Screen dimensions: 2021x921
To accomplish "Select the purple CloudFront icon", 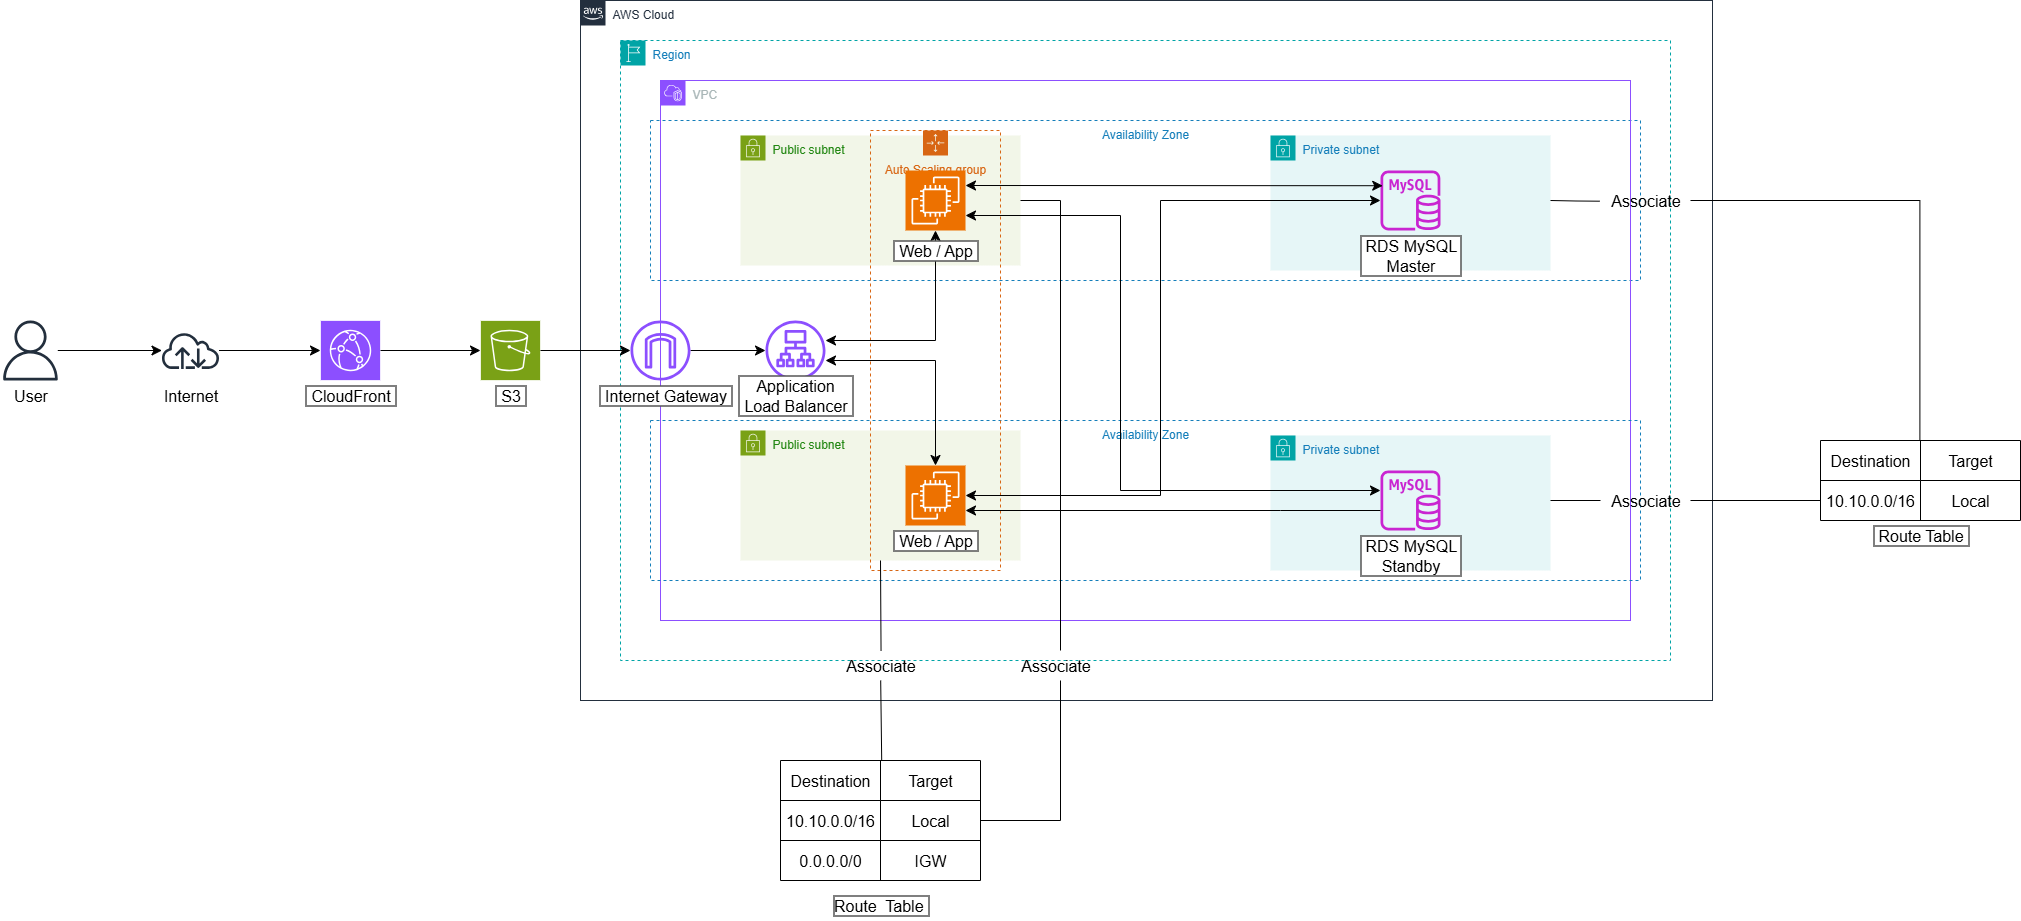I will [350, 350].
